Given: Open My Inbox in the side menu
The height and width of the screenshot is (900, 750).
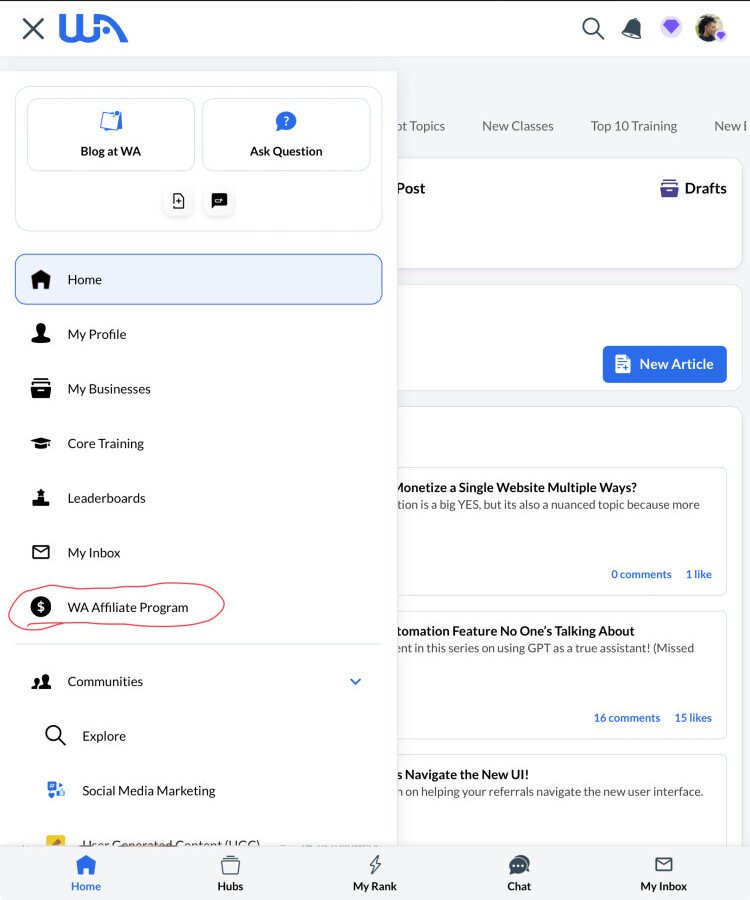Looking at the screenshot, I should point(199,552).
